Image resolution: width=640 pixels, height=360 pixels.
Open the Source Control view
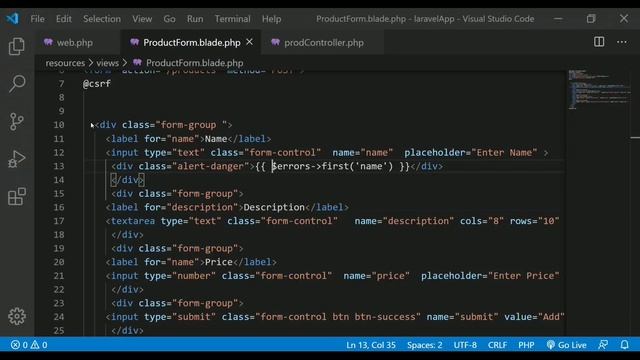(x=17, y=121)
